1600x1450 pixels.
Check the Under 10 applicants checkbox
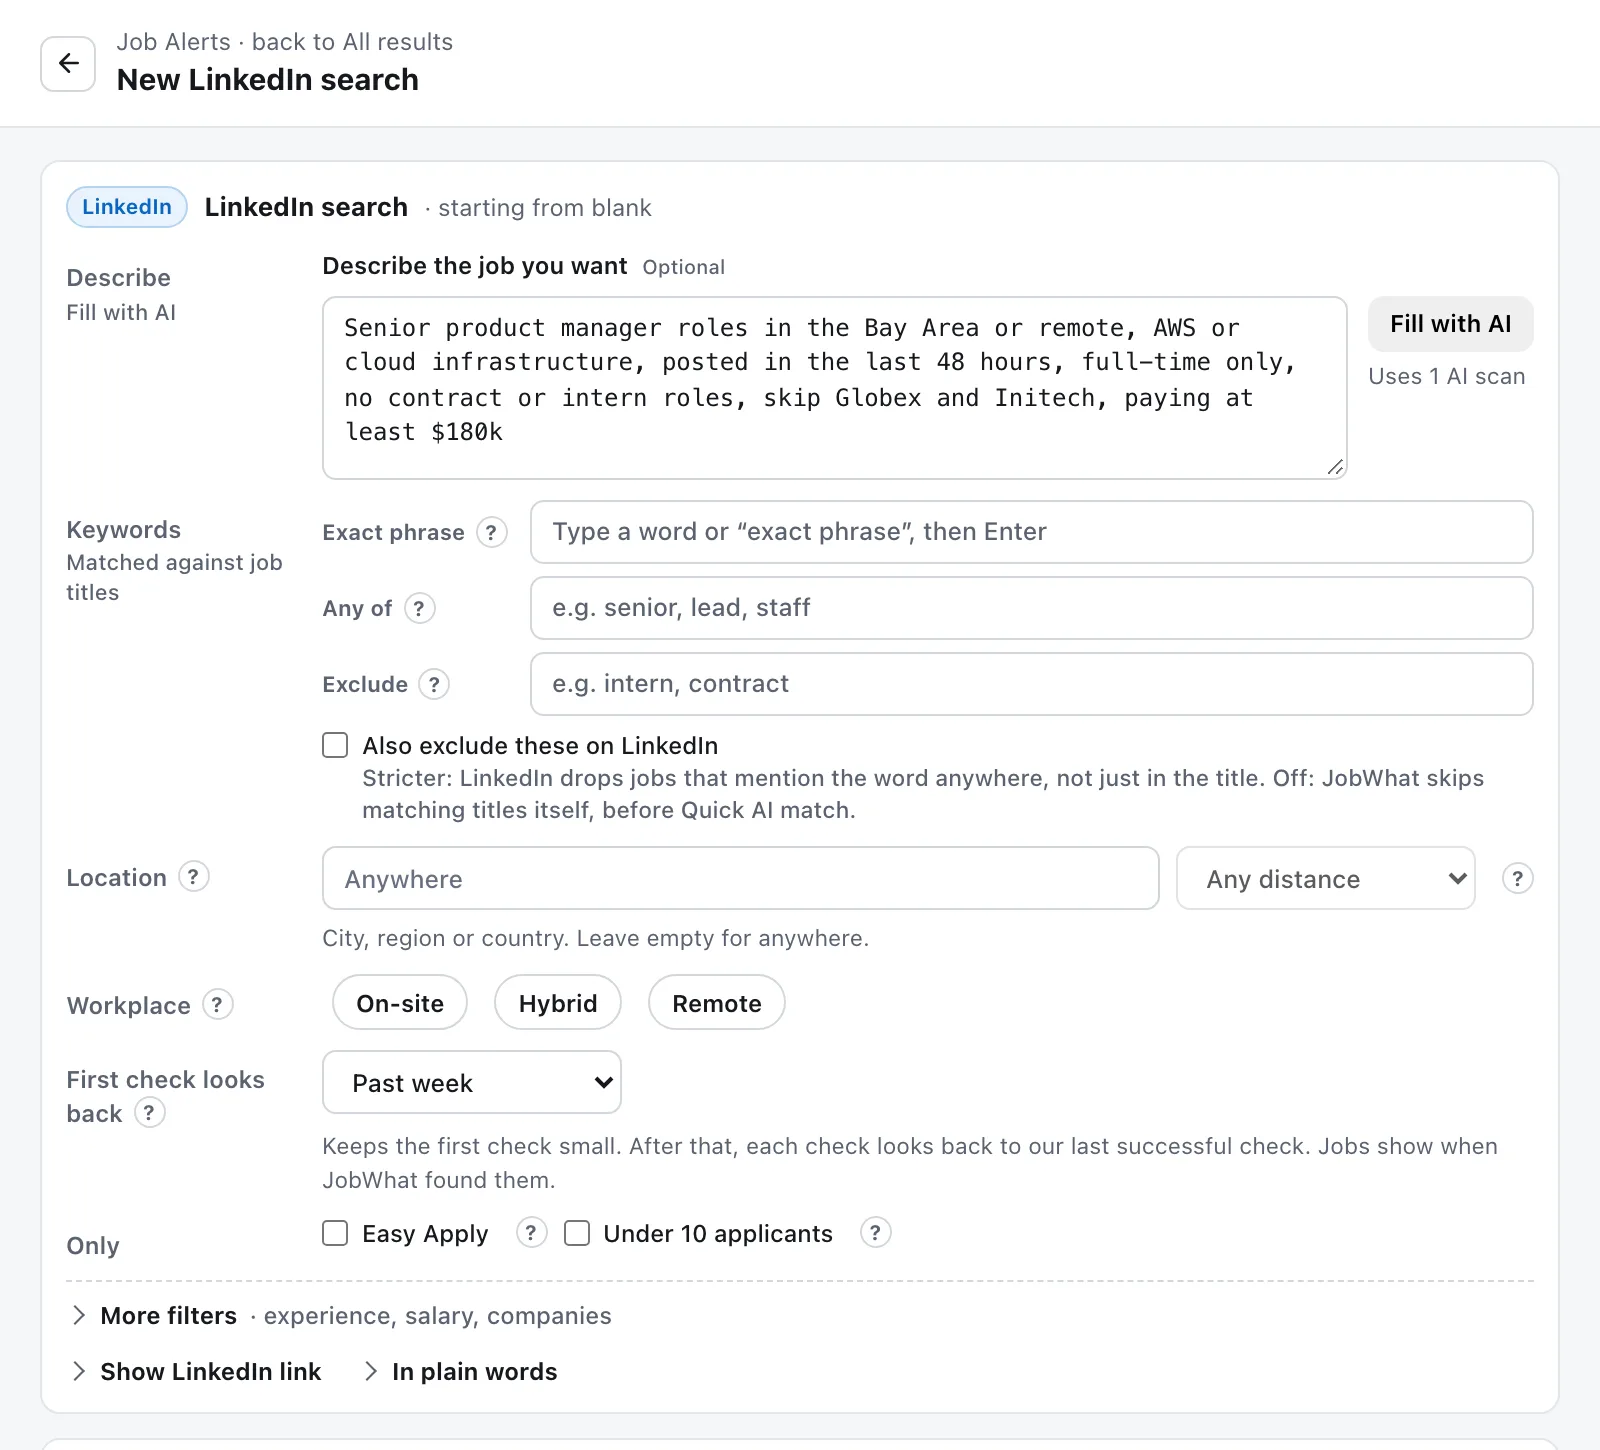point(577,1233)
